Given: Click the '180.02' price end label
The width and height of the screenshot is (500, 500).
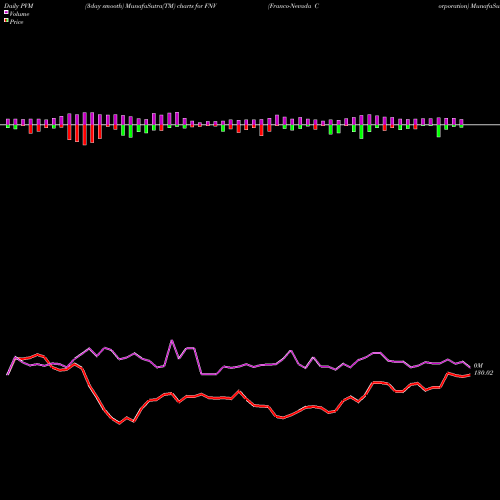Looking at the screenshot, I should (x=483, y=373).
